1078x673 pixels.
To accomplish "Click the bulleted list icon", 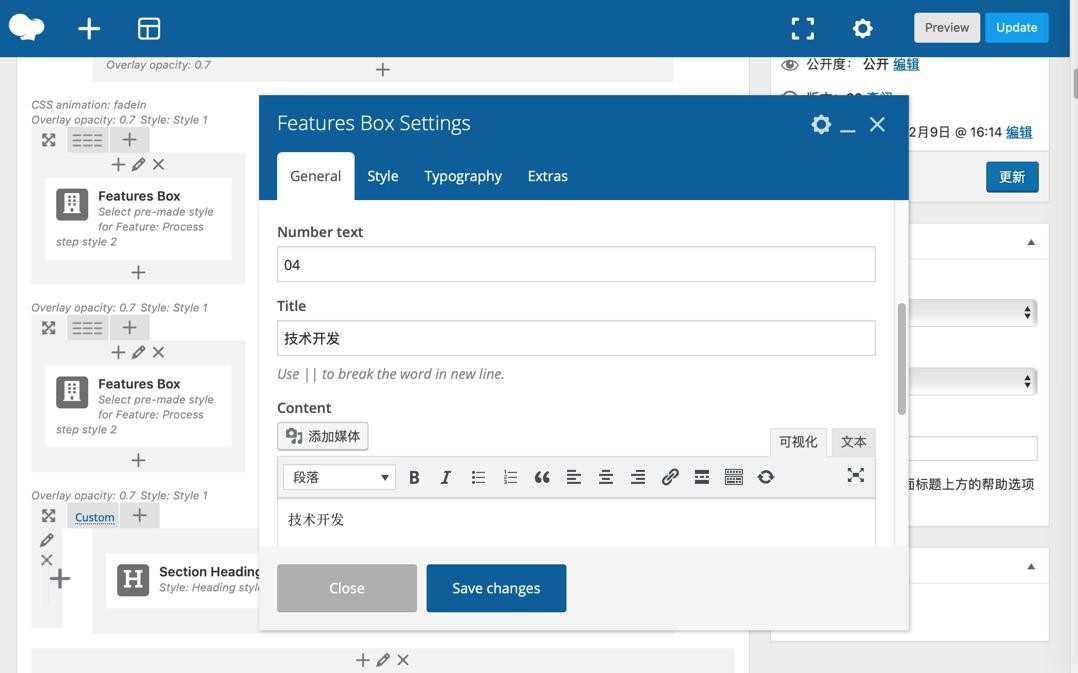I will click(478, 477).
